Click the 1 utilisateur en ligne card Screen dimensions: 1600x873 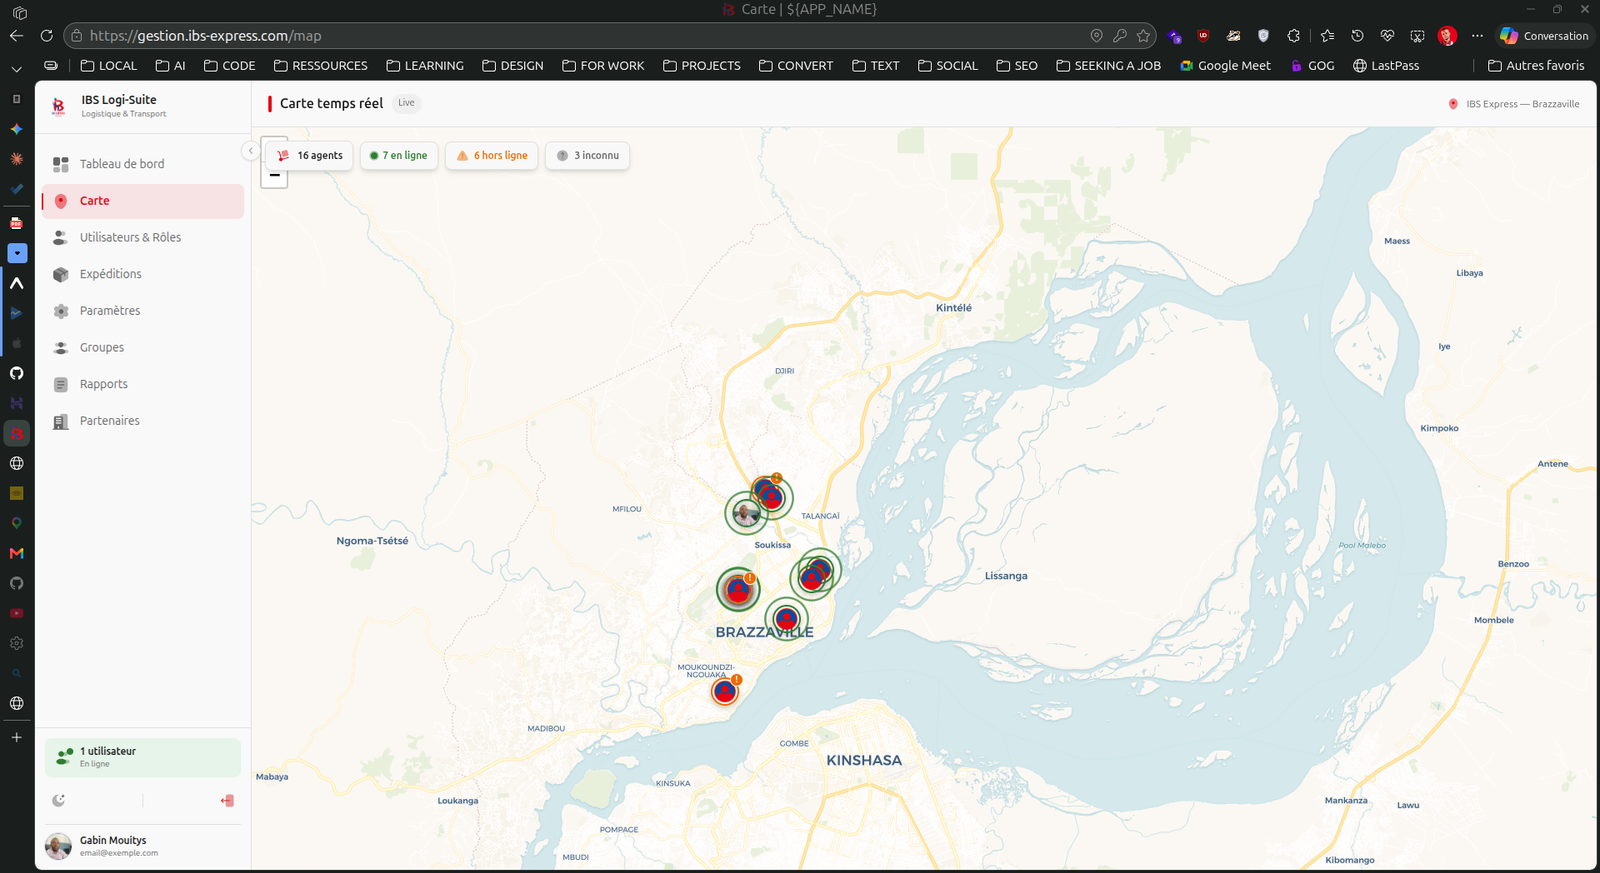[143, 757]
